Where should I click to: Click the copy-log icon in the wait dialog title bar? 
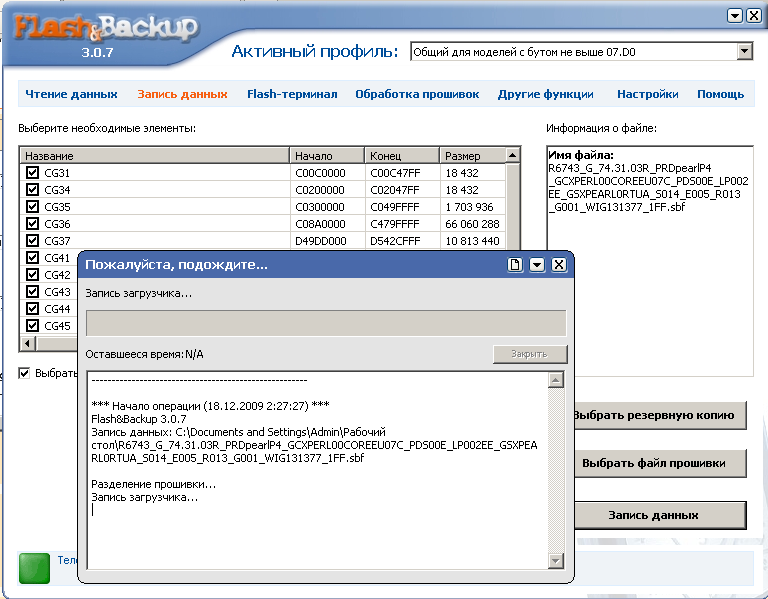point(515,265)
